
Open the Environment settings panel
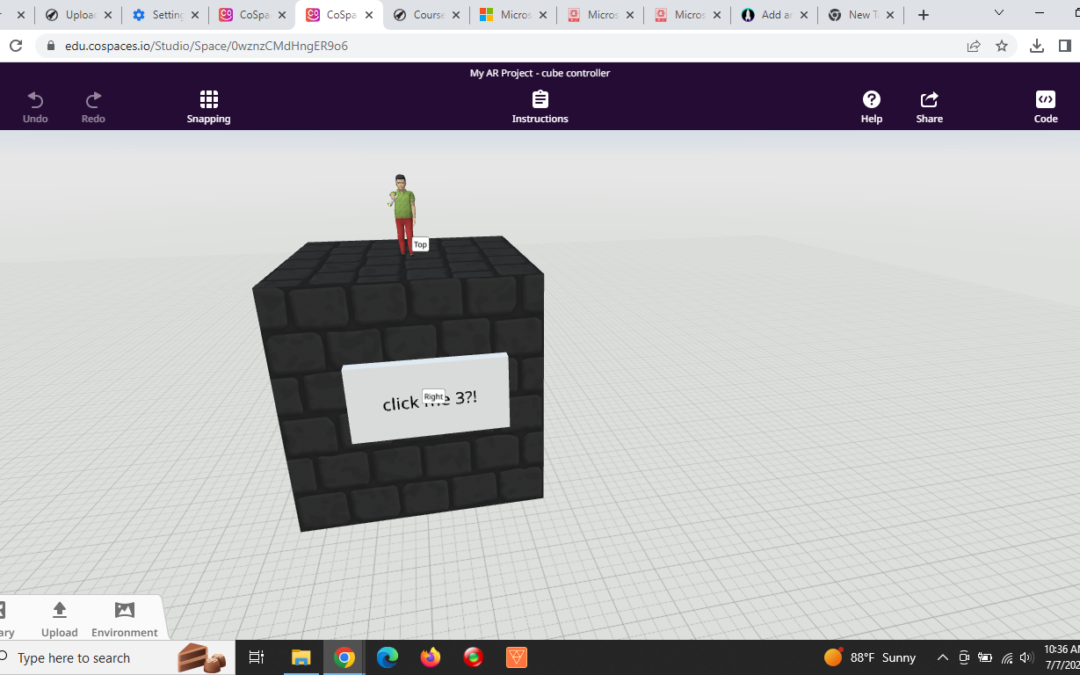coord(125,619)
